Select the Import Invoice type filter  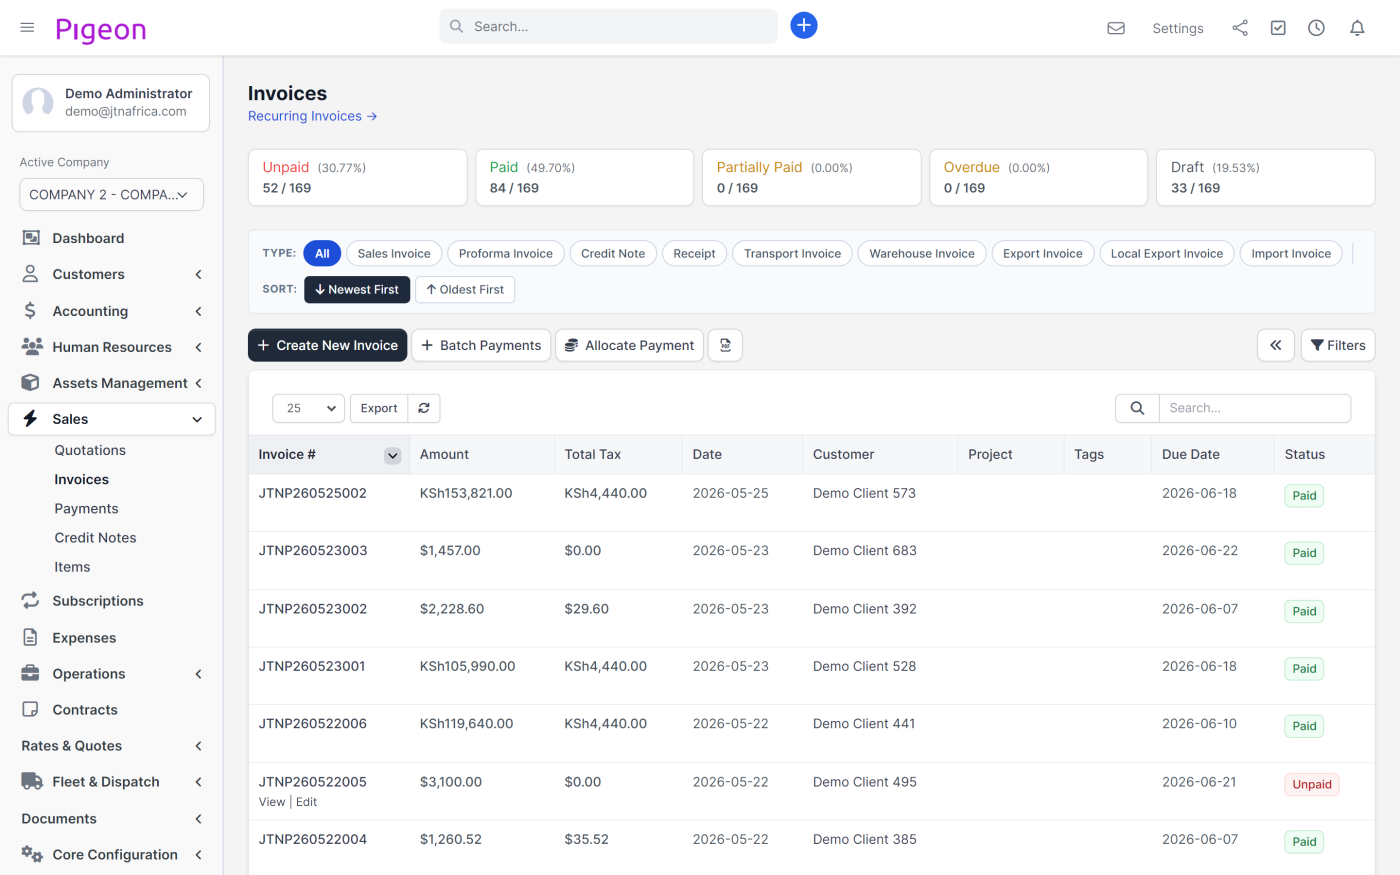click(x=1291, y=254)
